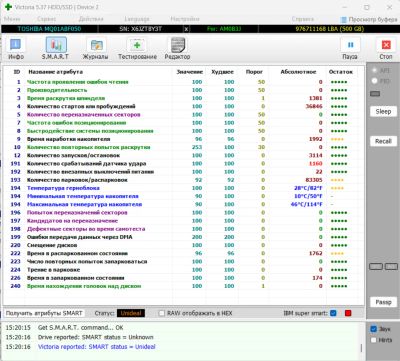Click log line Drive reported SMART status Unknown
Viewport: 400px width, 361px height.
pyautogui.click(x=96, y=337)
